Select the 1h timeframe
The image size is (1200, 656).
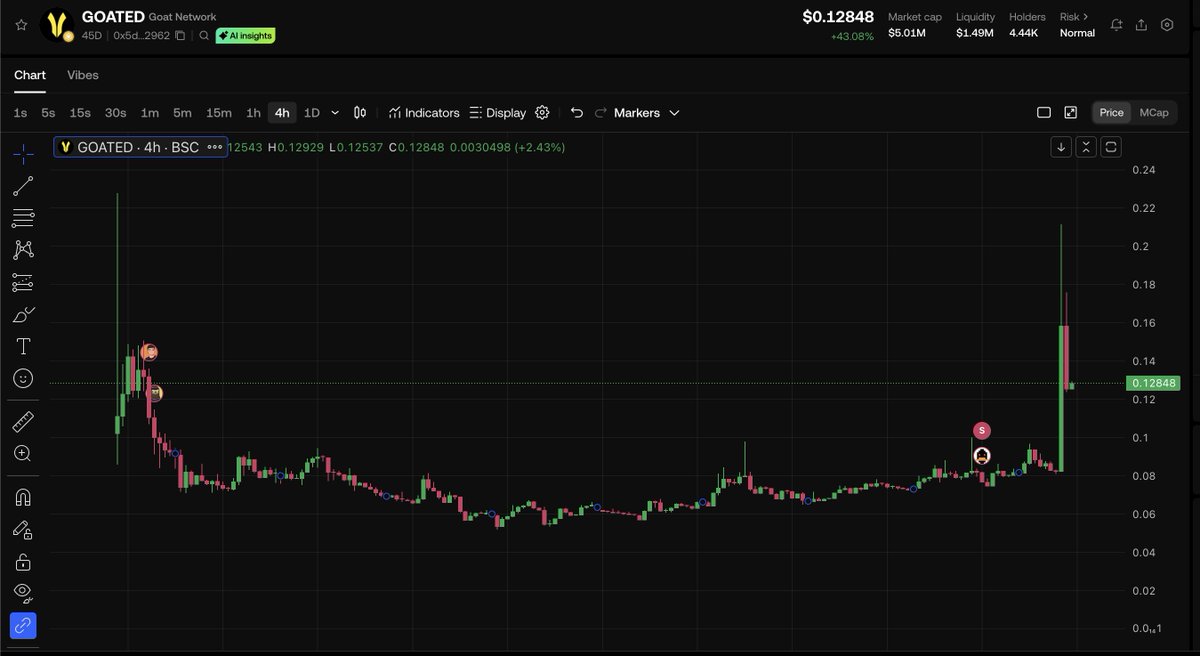tap(253, 113)
